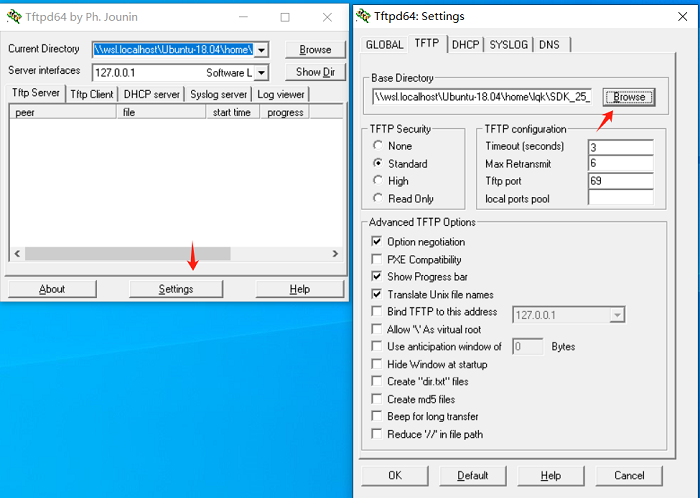
Task: Enable Hide Window at startup
Action: [377, 364]
